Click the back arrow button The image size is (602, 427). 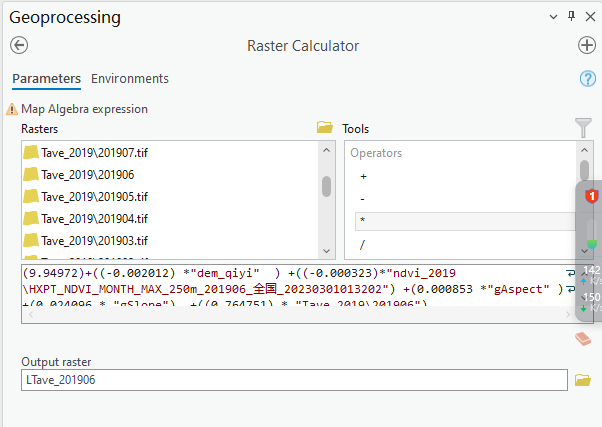19,45
